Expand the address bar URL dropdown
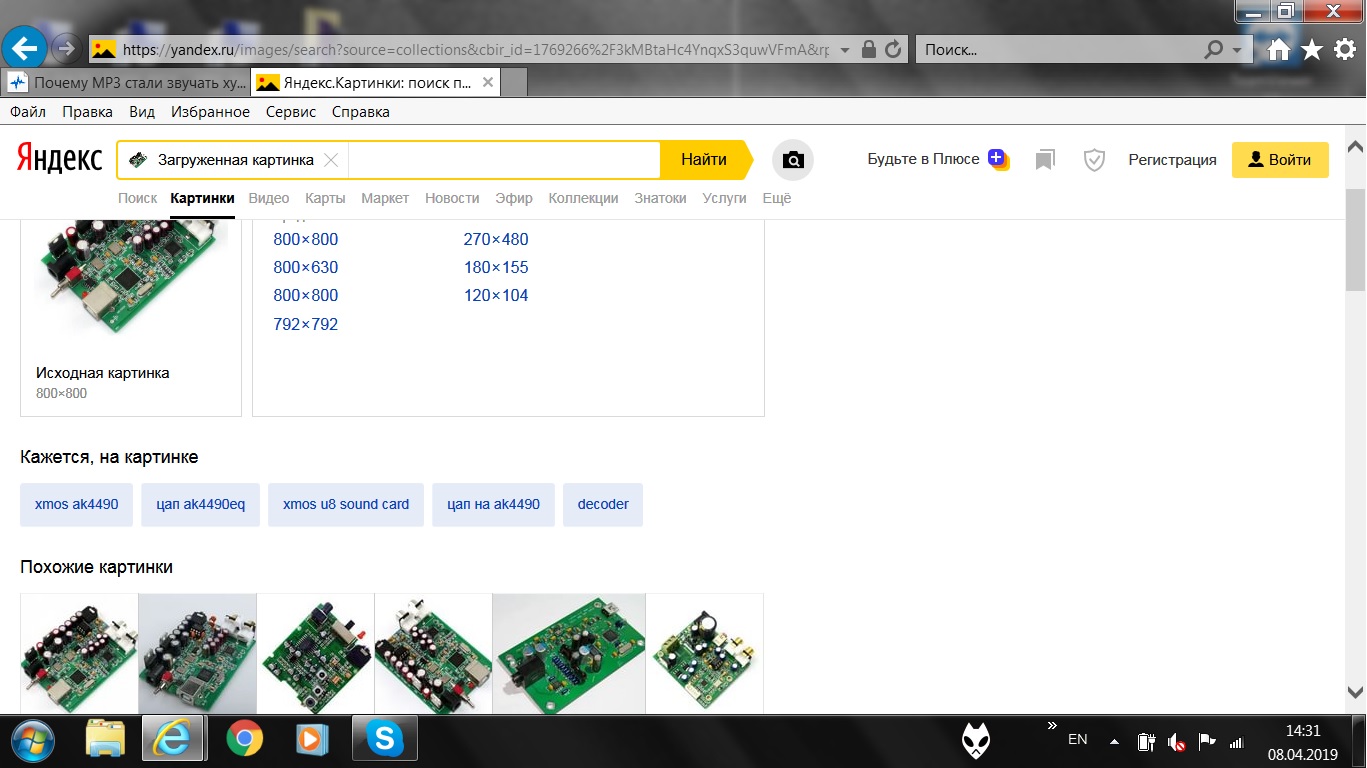This screenshot has height=768, width=1367. [x=845, y=49]
